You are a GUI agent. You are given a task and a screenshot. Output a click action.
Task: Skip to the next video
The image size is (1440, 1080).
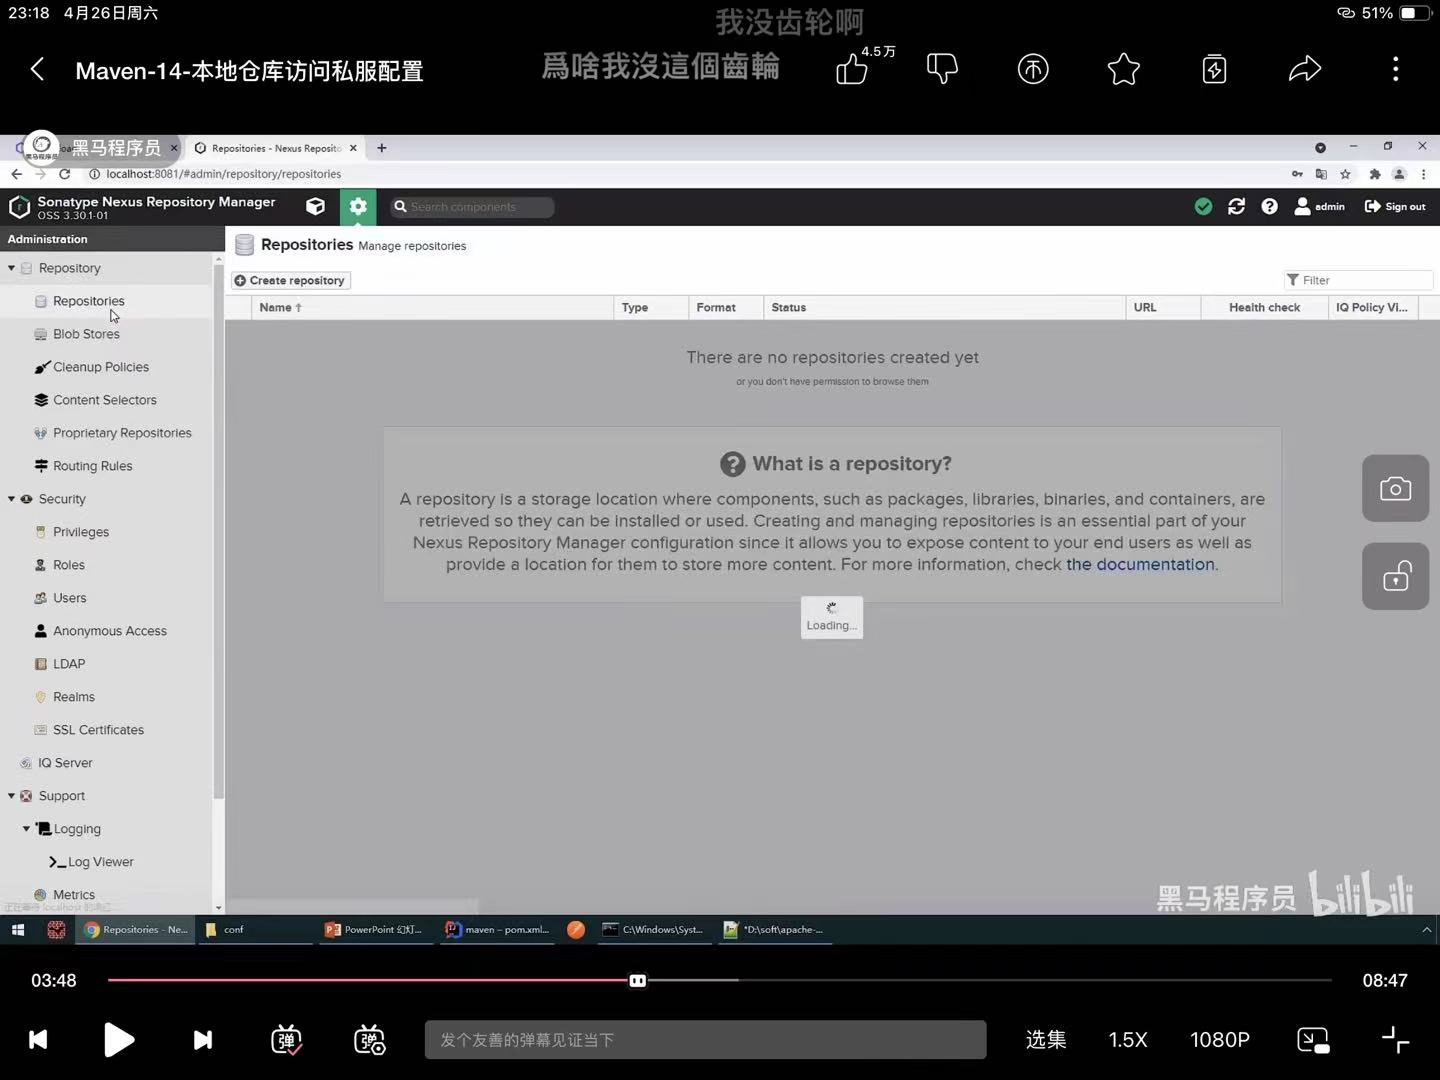[202, 1040]
